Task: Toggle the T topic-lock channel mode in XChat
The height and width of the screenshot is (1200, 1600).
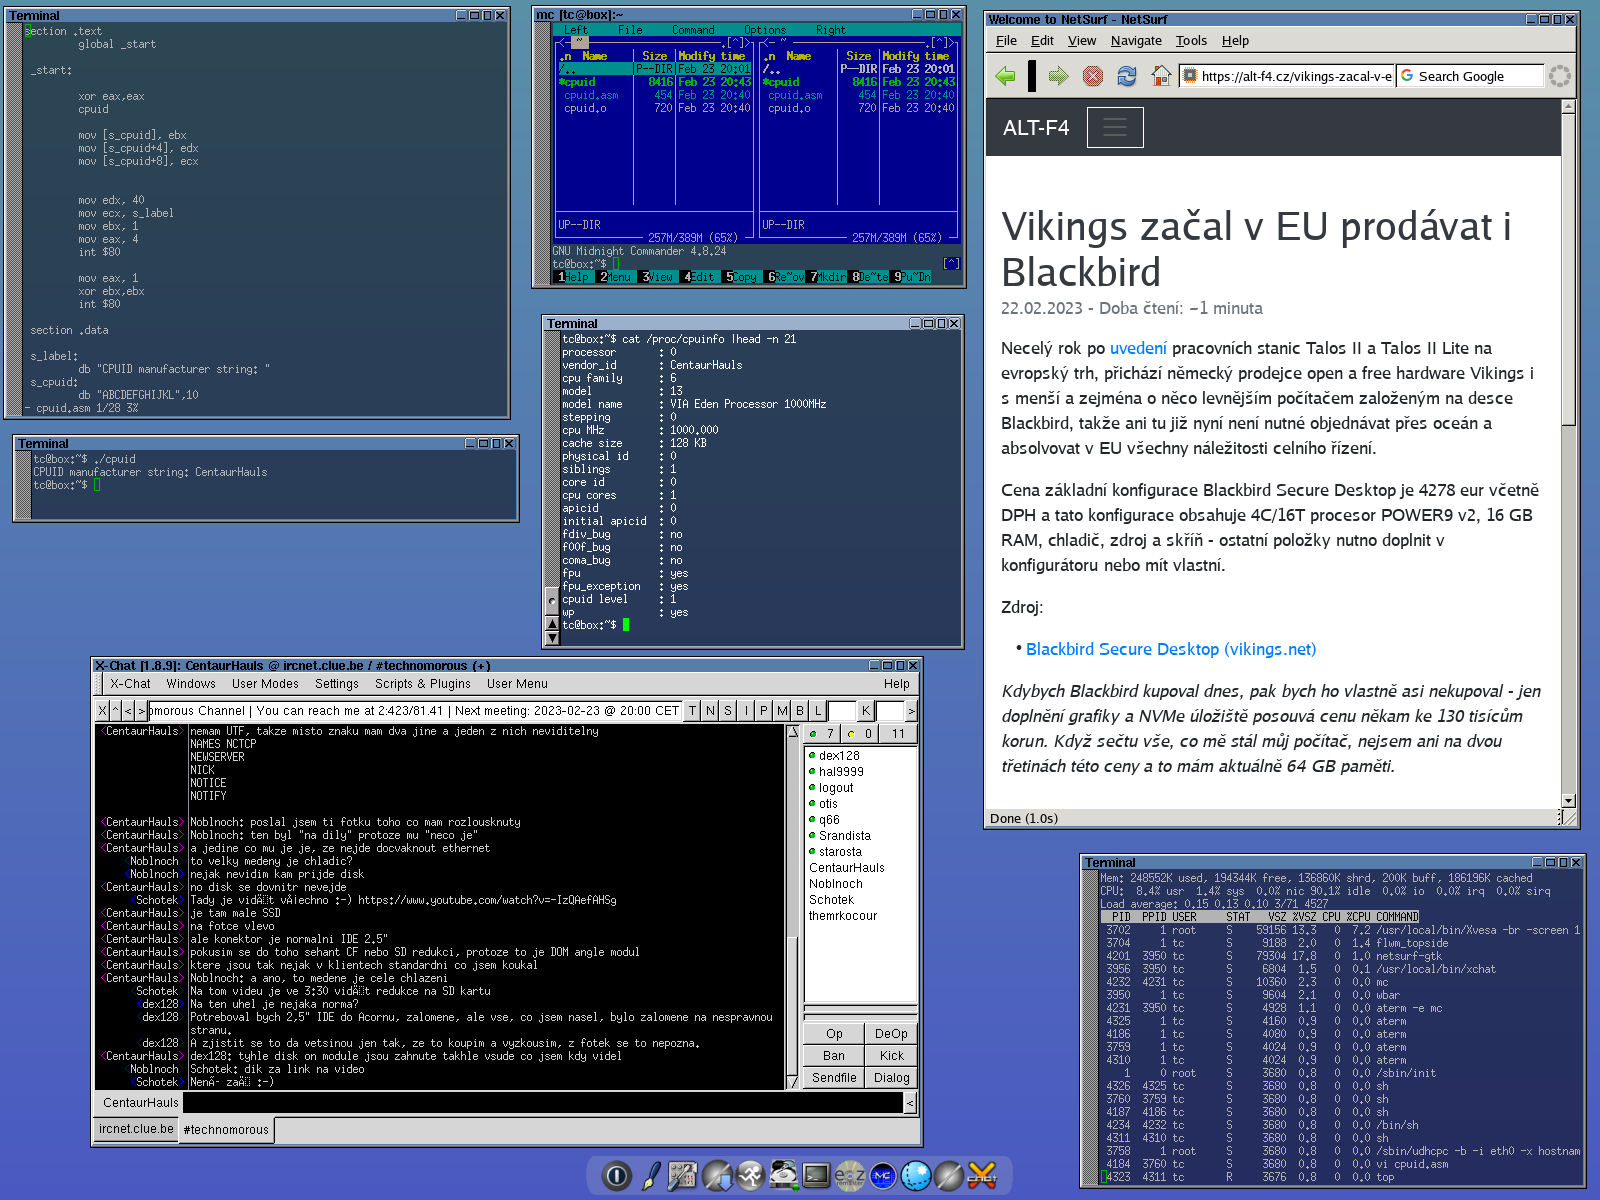Action: point(692,711)
